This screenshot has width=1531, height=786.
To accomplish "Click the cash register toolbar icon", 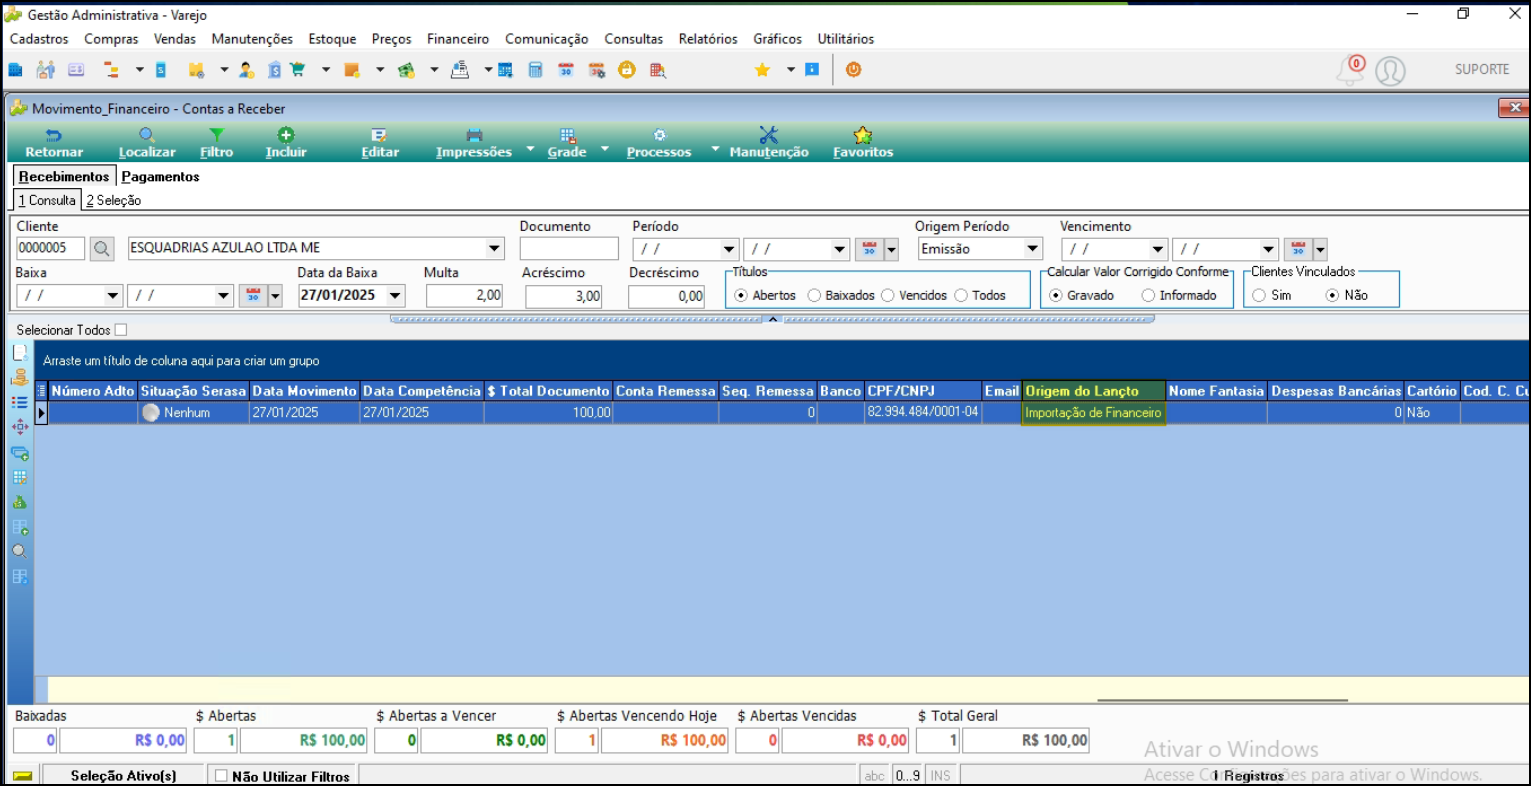I will point(460,70).
